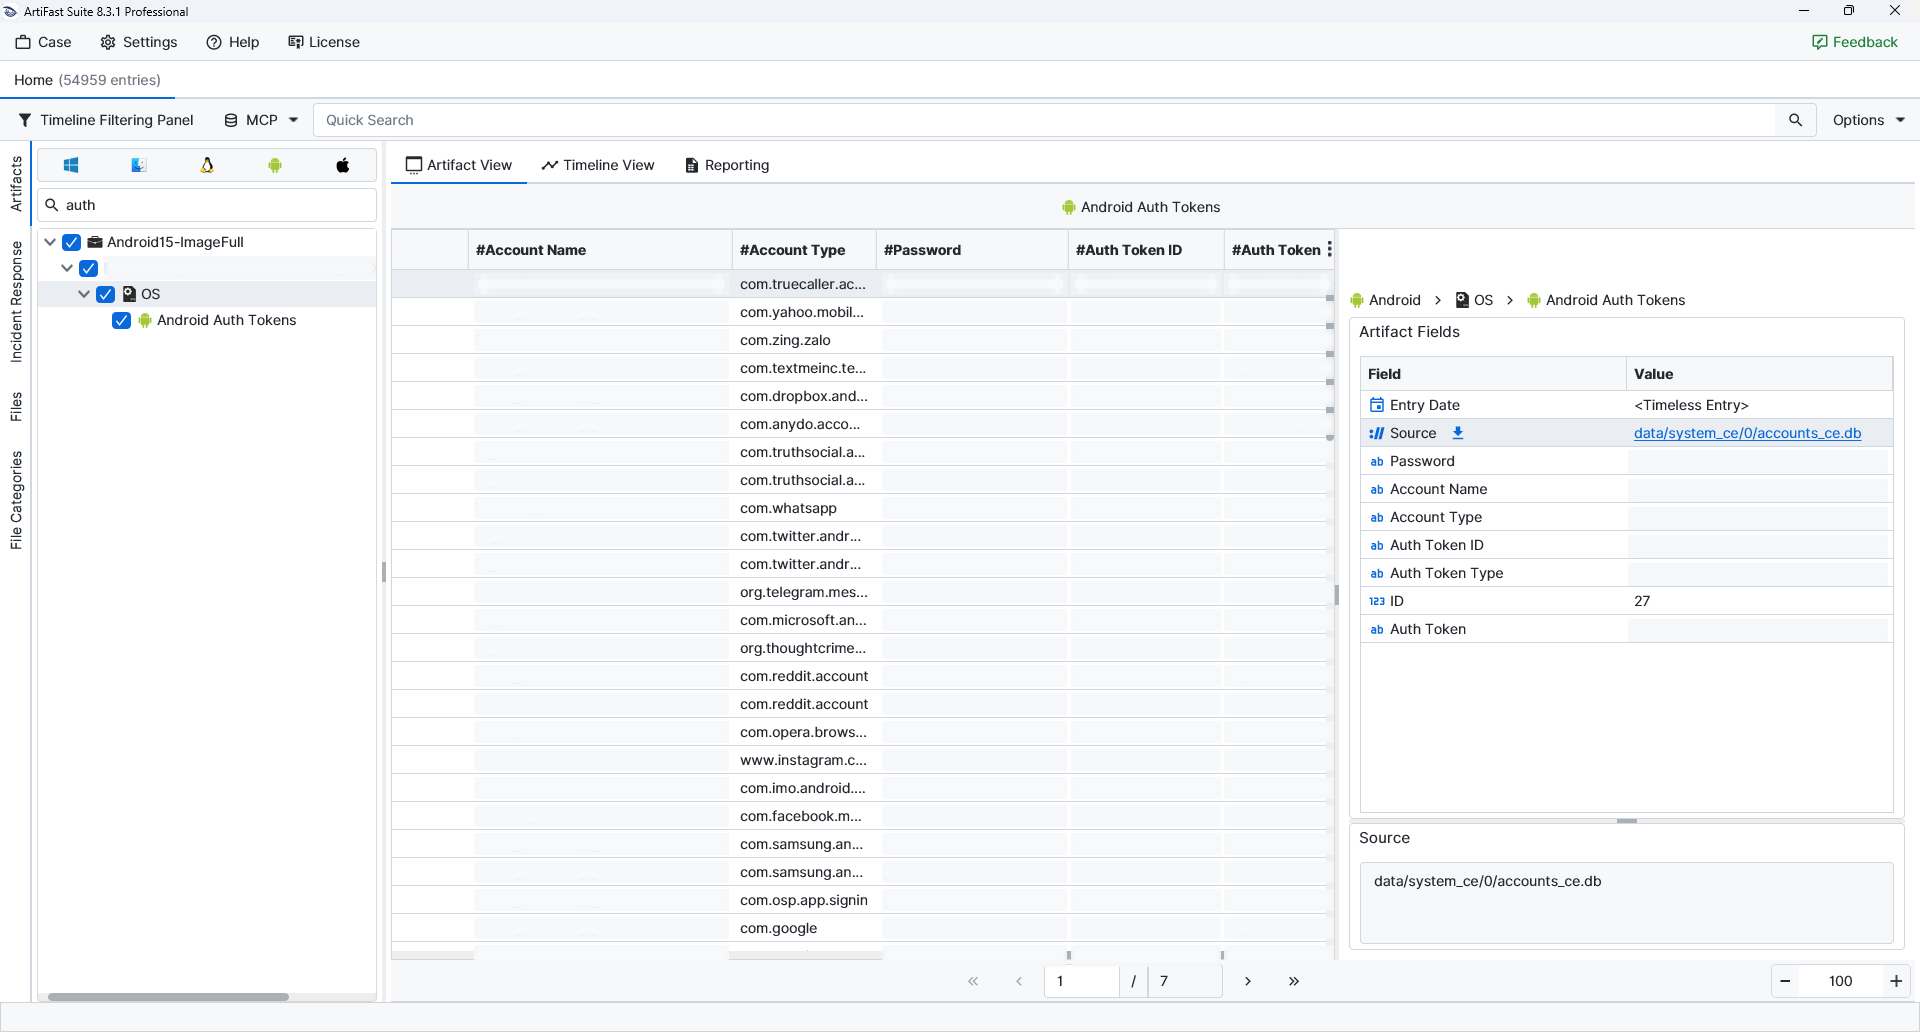The image size is (1920, 1032).
Task: Go to the next page
Action: pyautogui.click(x=1248, y=981)
